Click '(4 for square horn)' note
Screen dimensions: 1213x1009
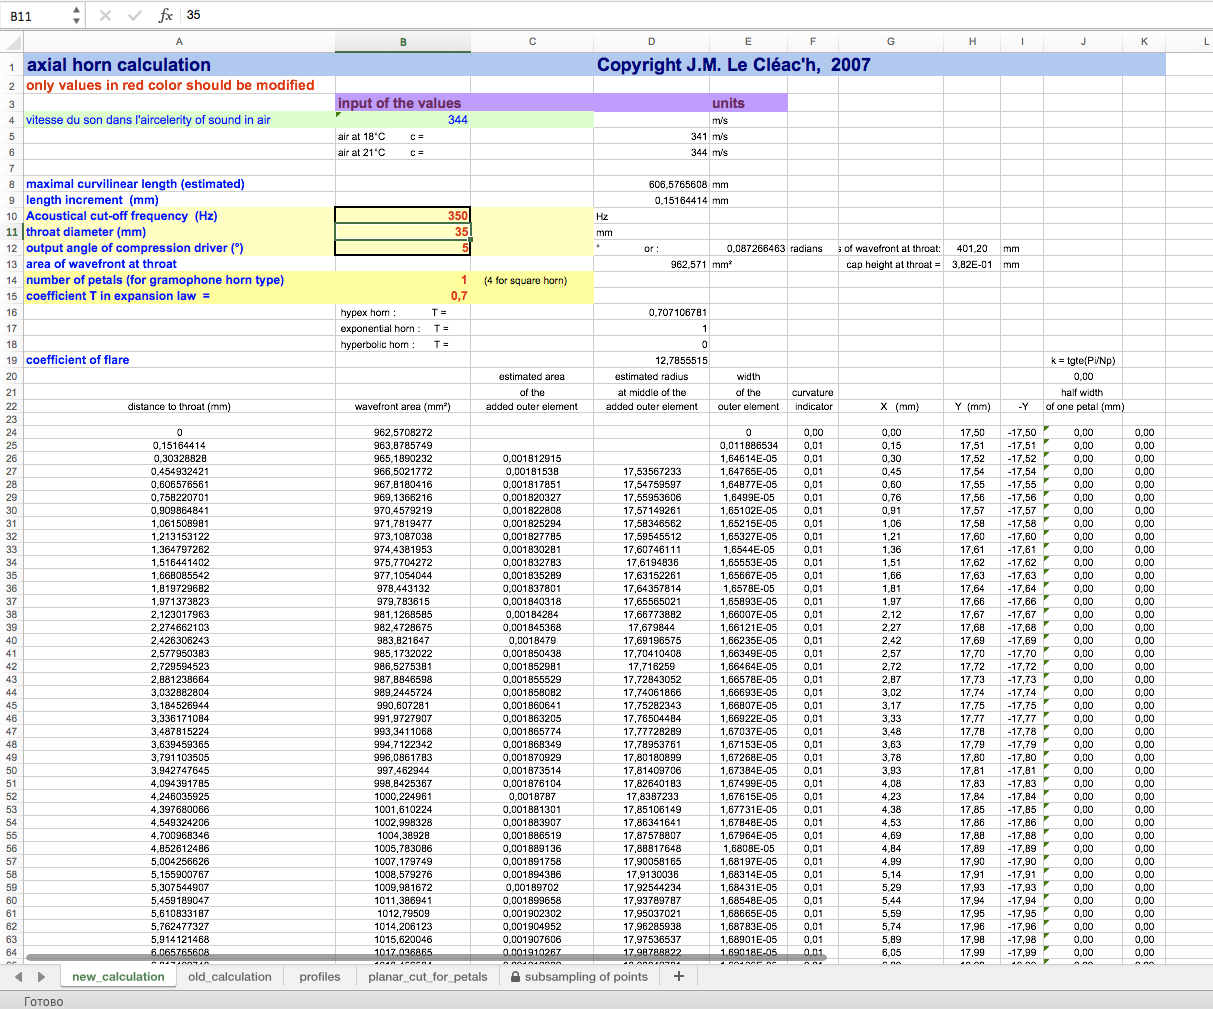coord(525,280)
